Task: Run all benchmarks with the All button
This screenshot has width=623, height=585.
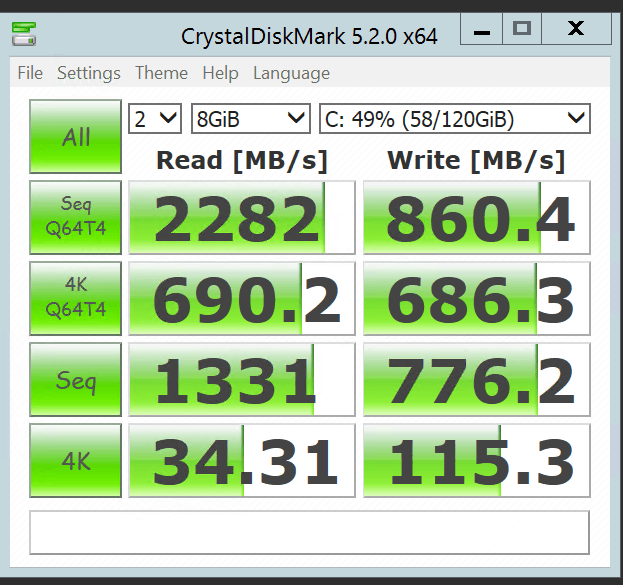Action: (75, 136)
